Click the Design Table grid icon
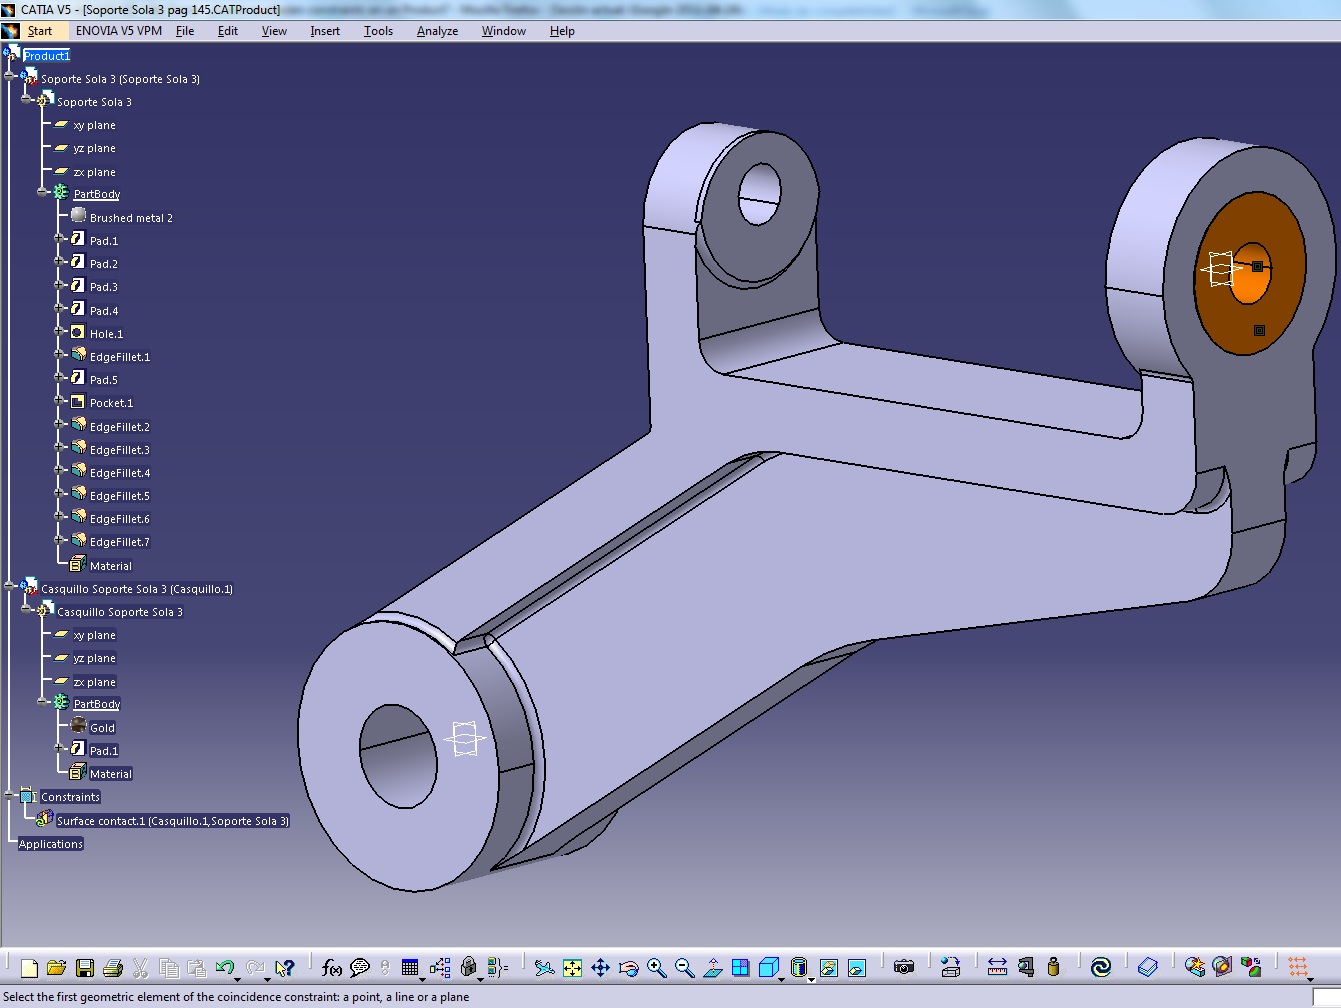The image size is (1341, 1008). (x=409, y=967)
